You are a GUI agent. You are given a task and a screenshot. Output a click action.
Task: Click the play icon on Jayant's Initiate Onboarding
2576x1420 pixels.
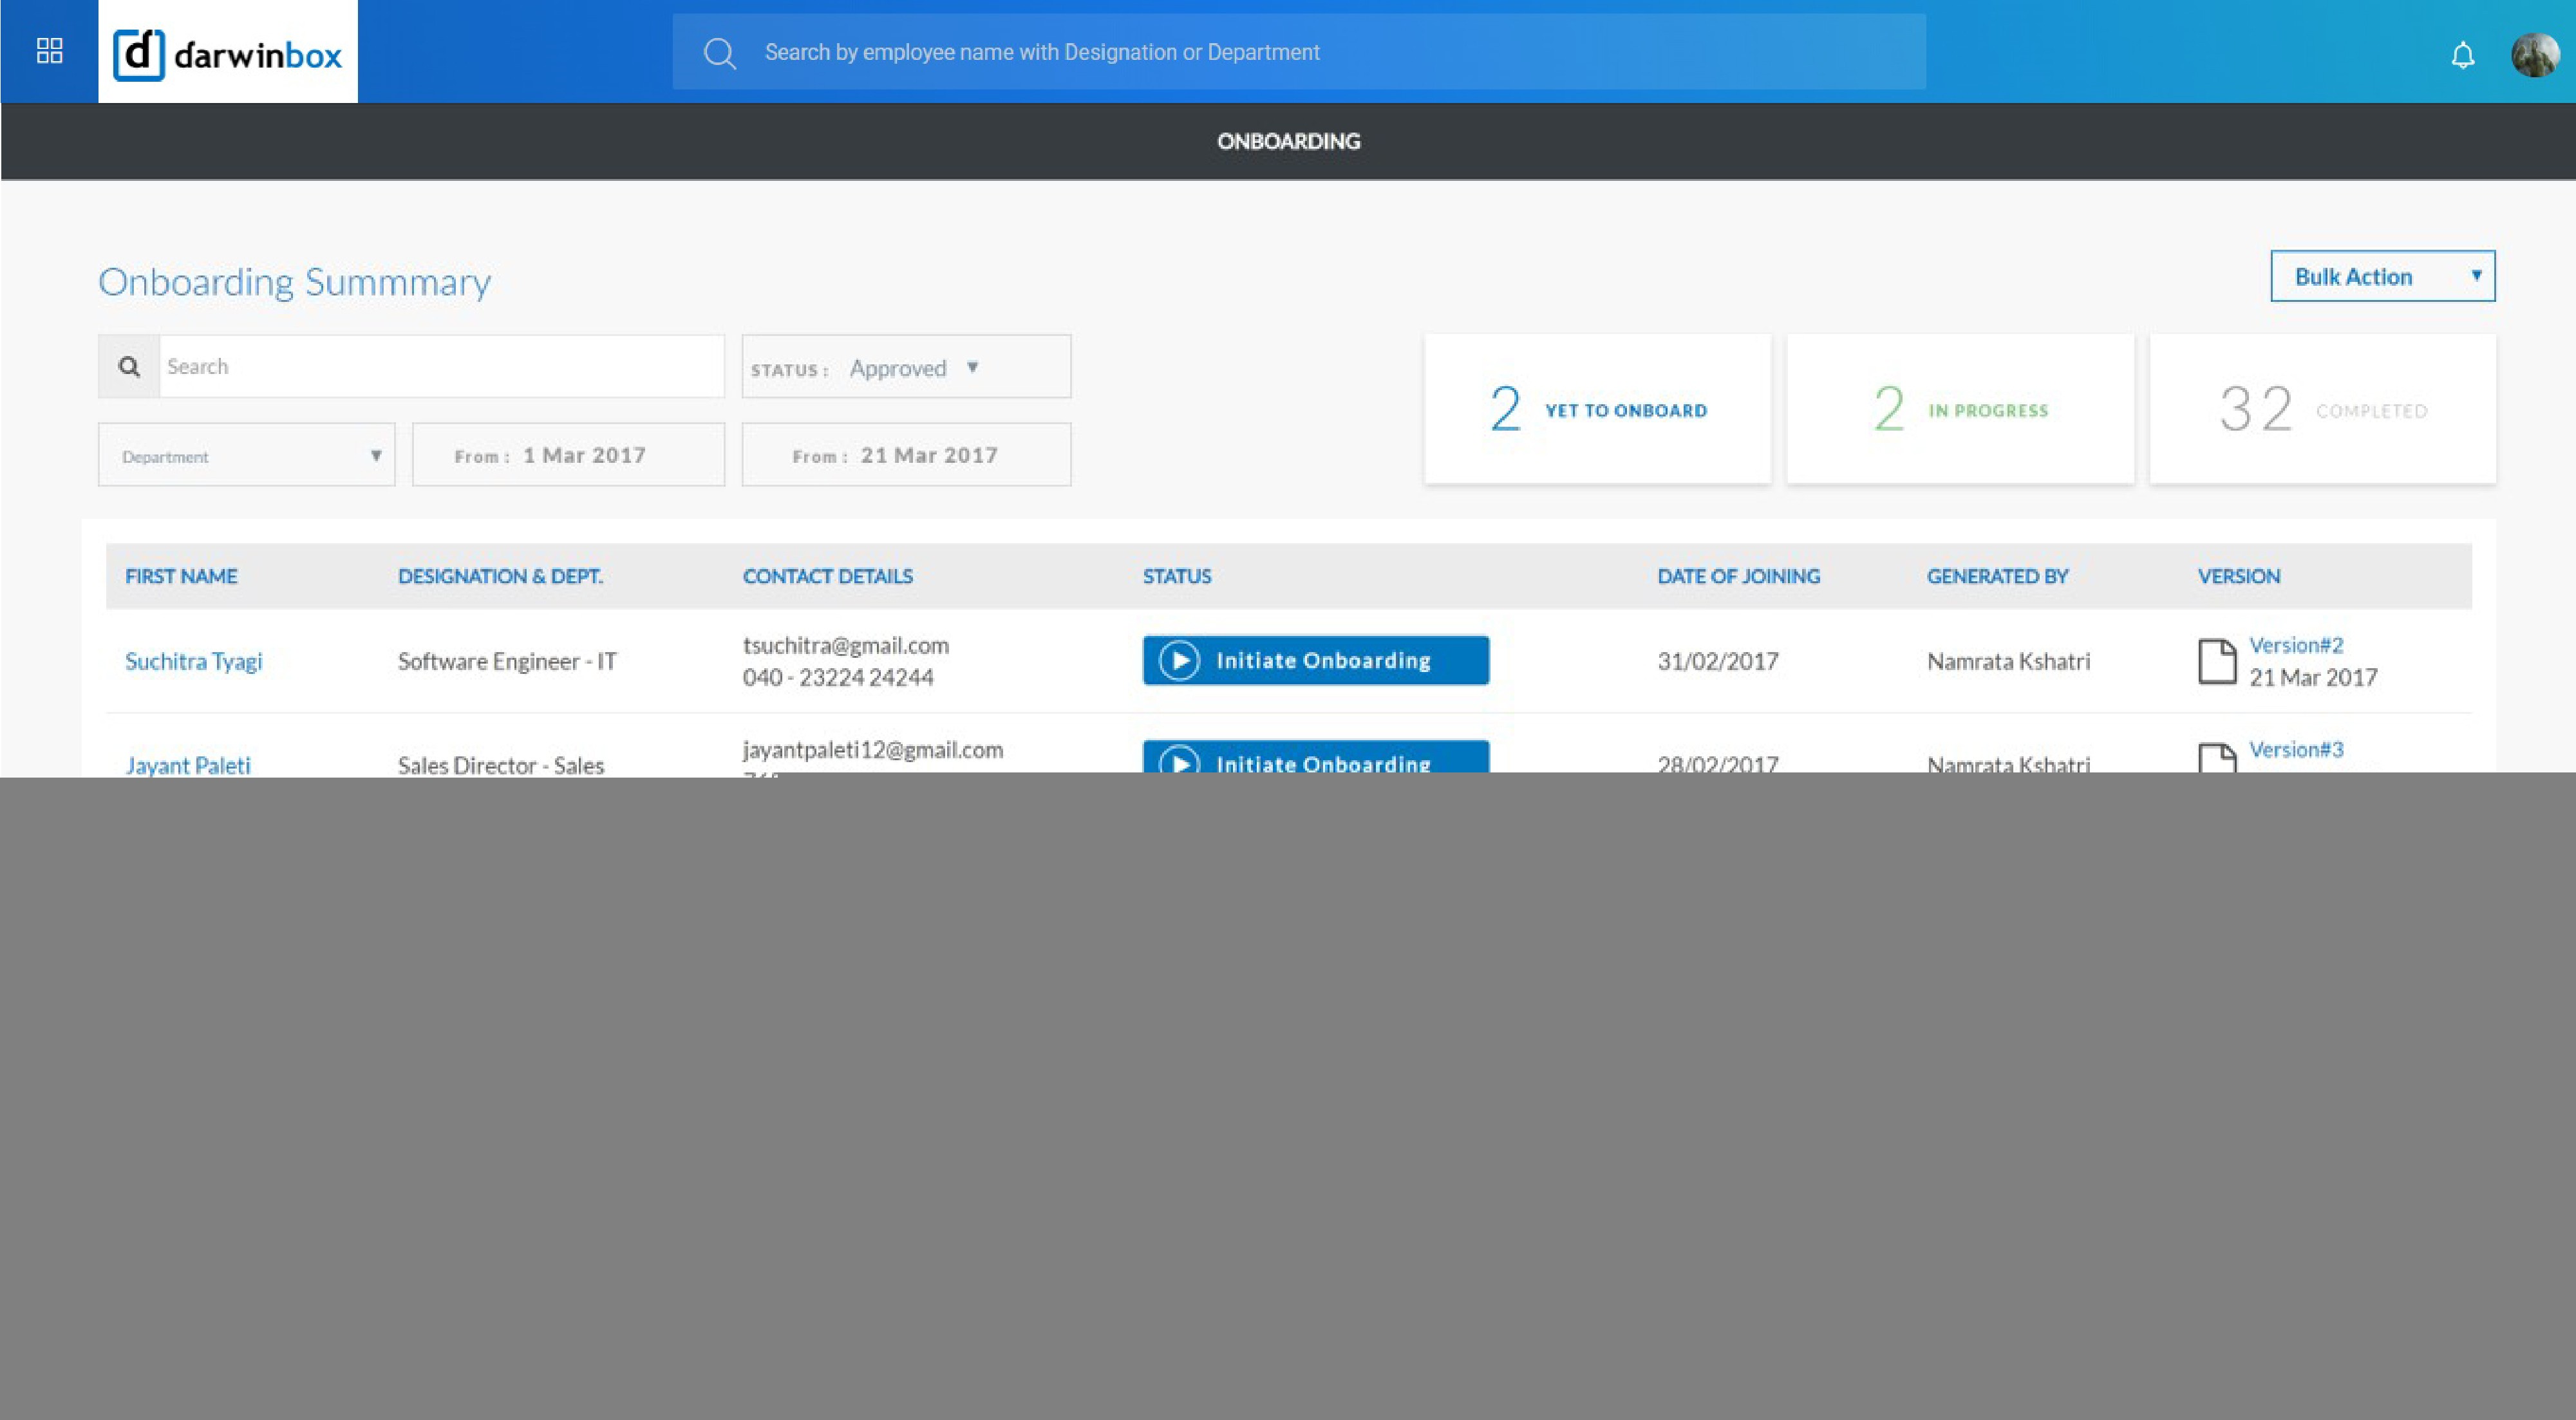click(x=1181, y=762)
